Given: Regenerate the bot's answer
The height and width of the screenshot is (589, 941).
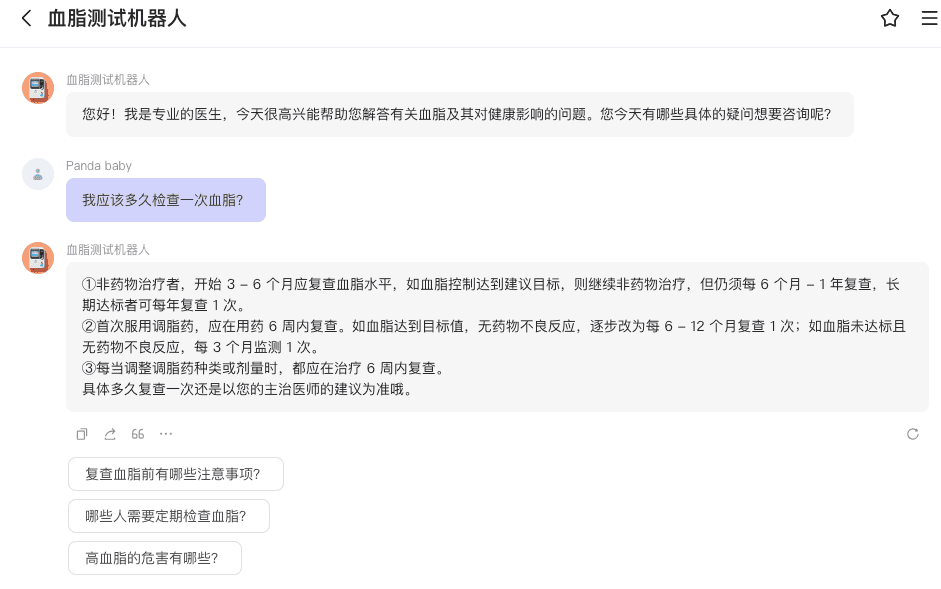Looking at the screenshot, I should click(x=912, y=434).
